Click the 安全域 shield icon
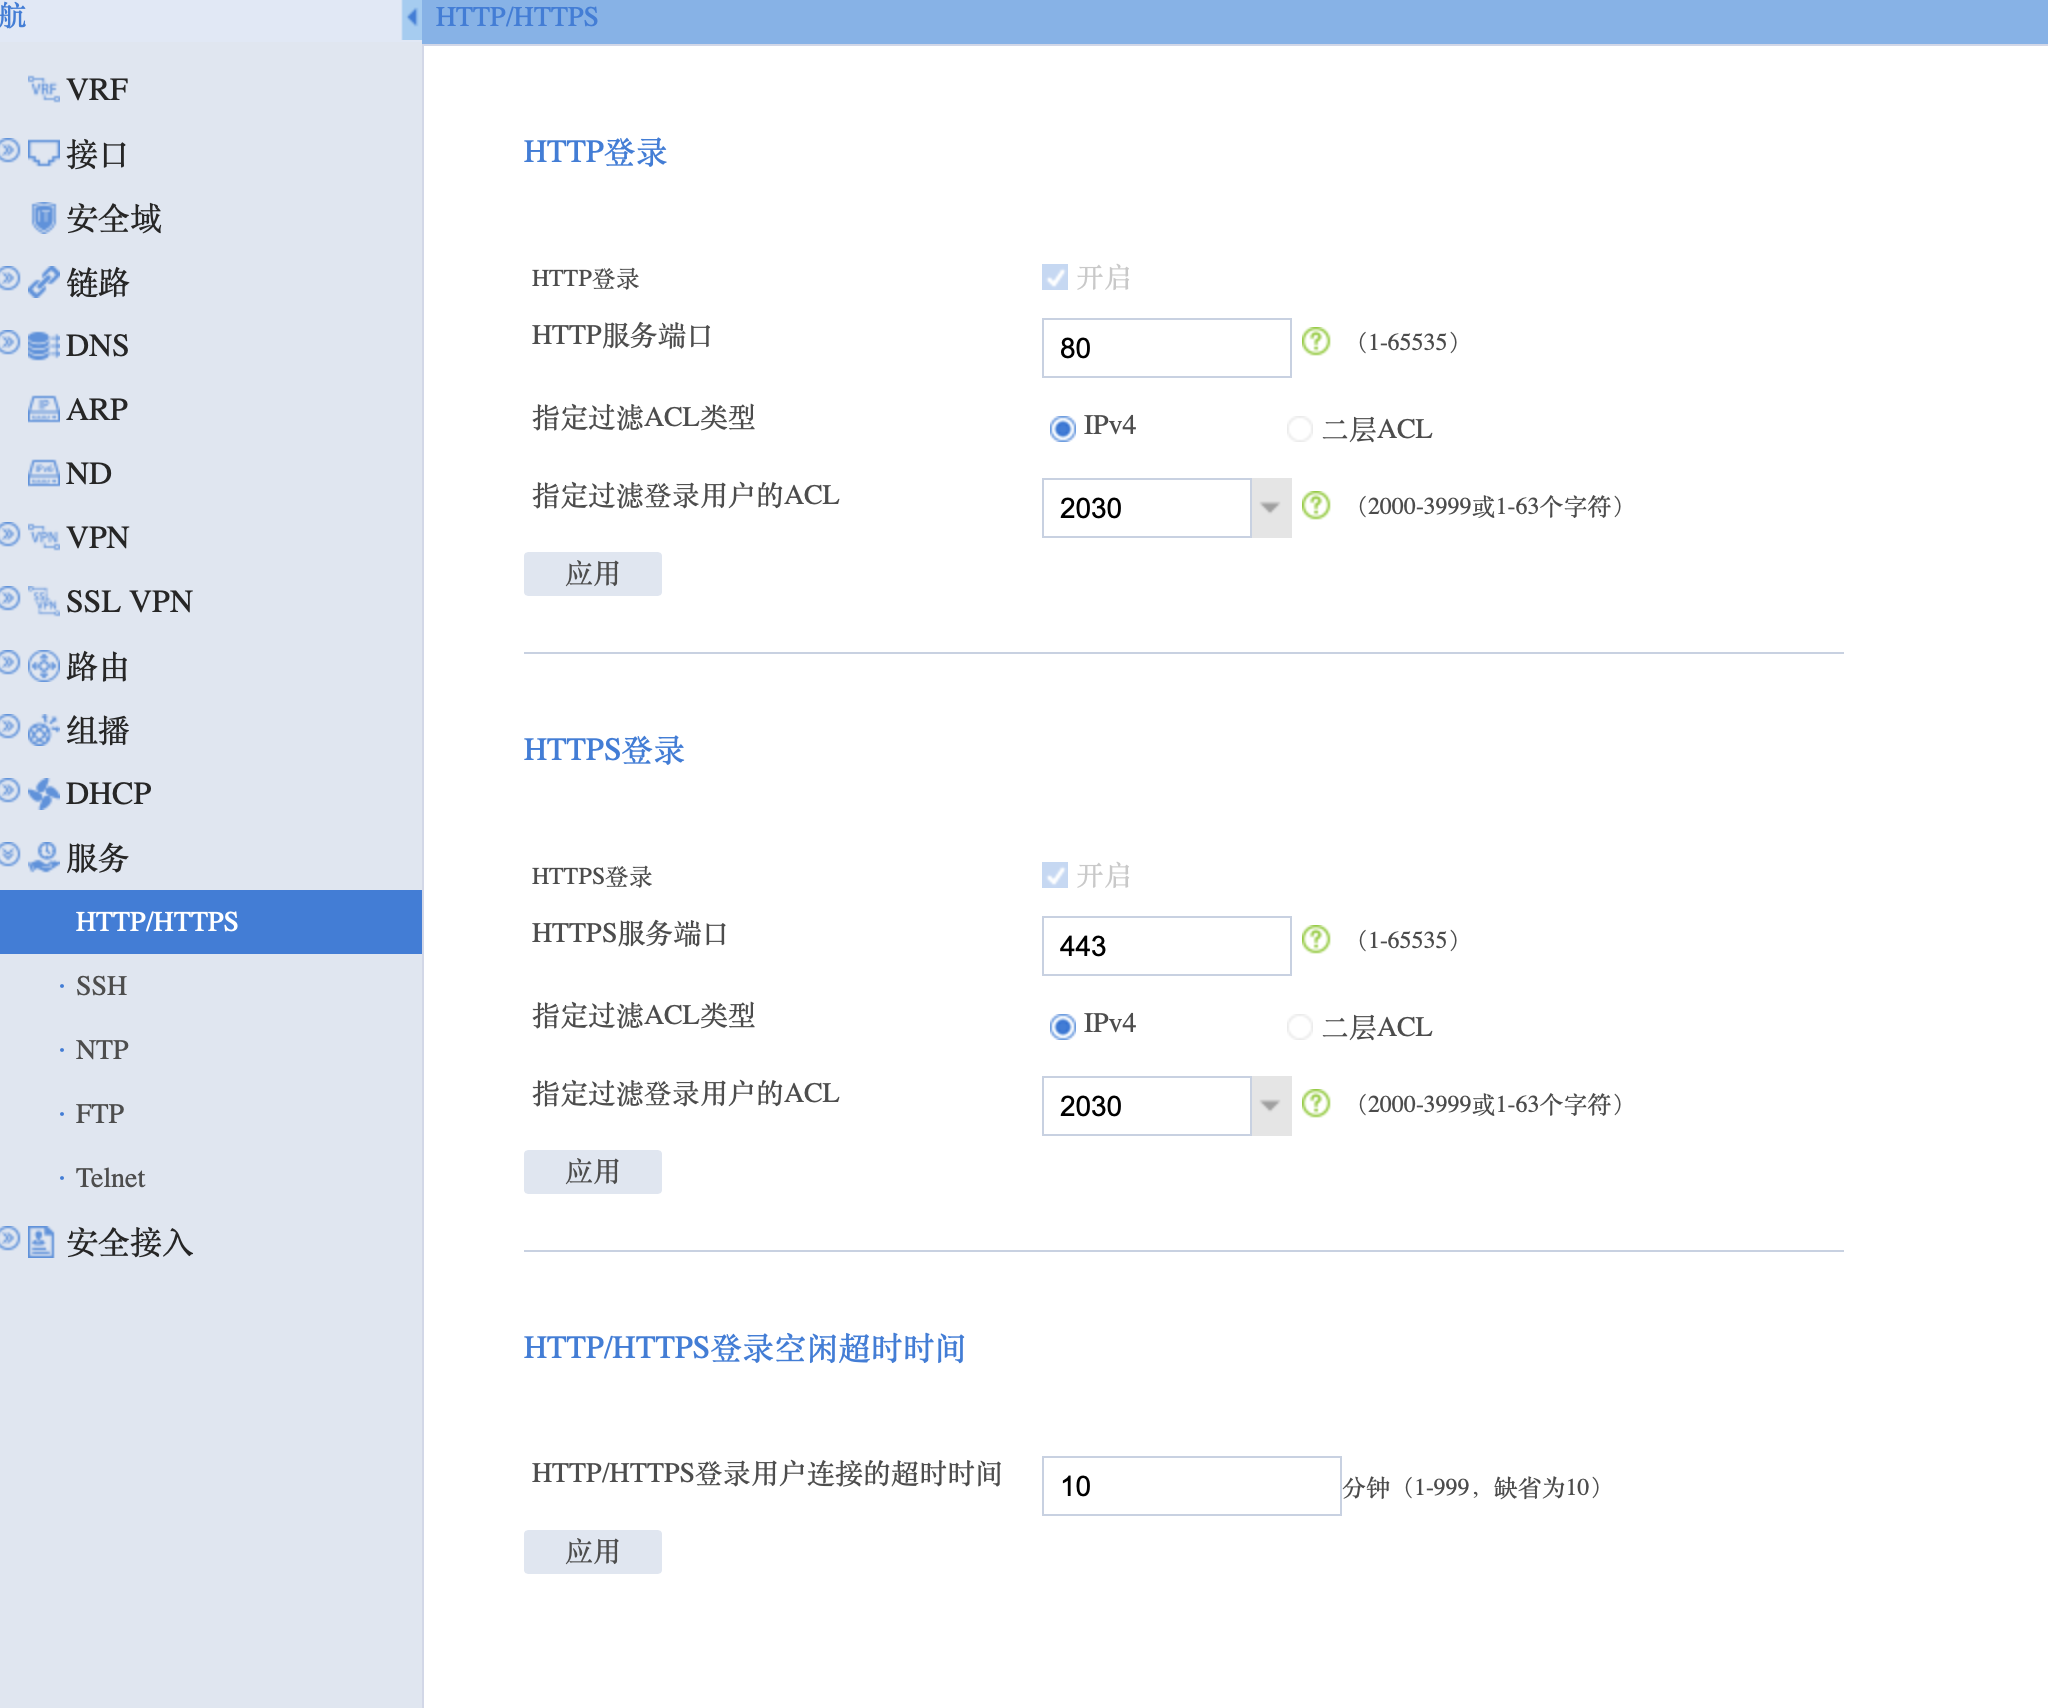 click(x=43, y=218)
